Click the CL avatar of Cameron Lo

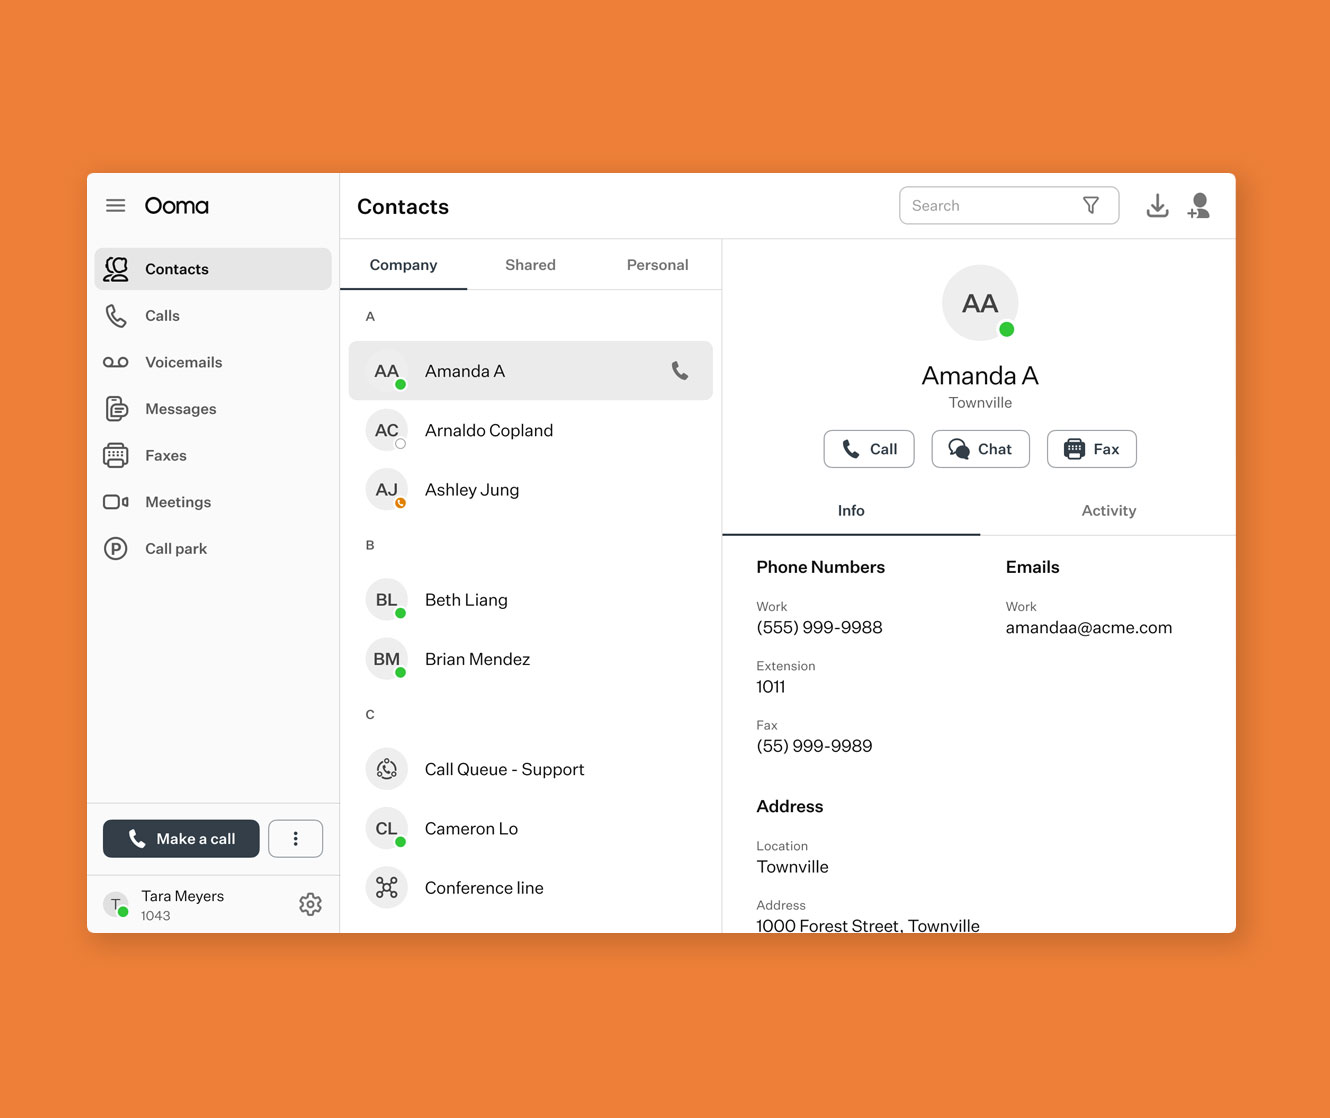[x=387, y=829]
